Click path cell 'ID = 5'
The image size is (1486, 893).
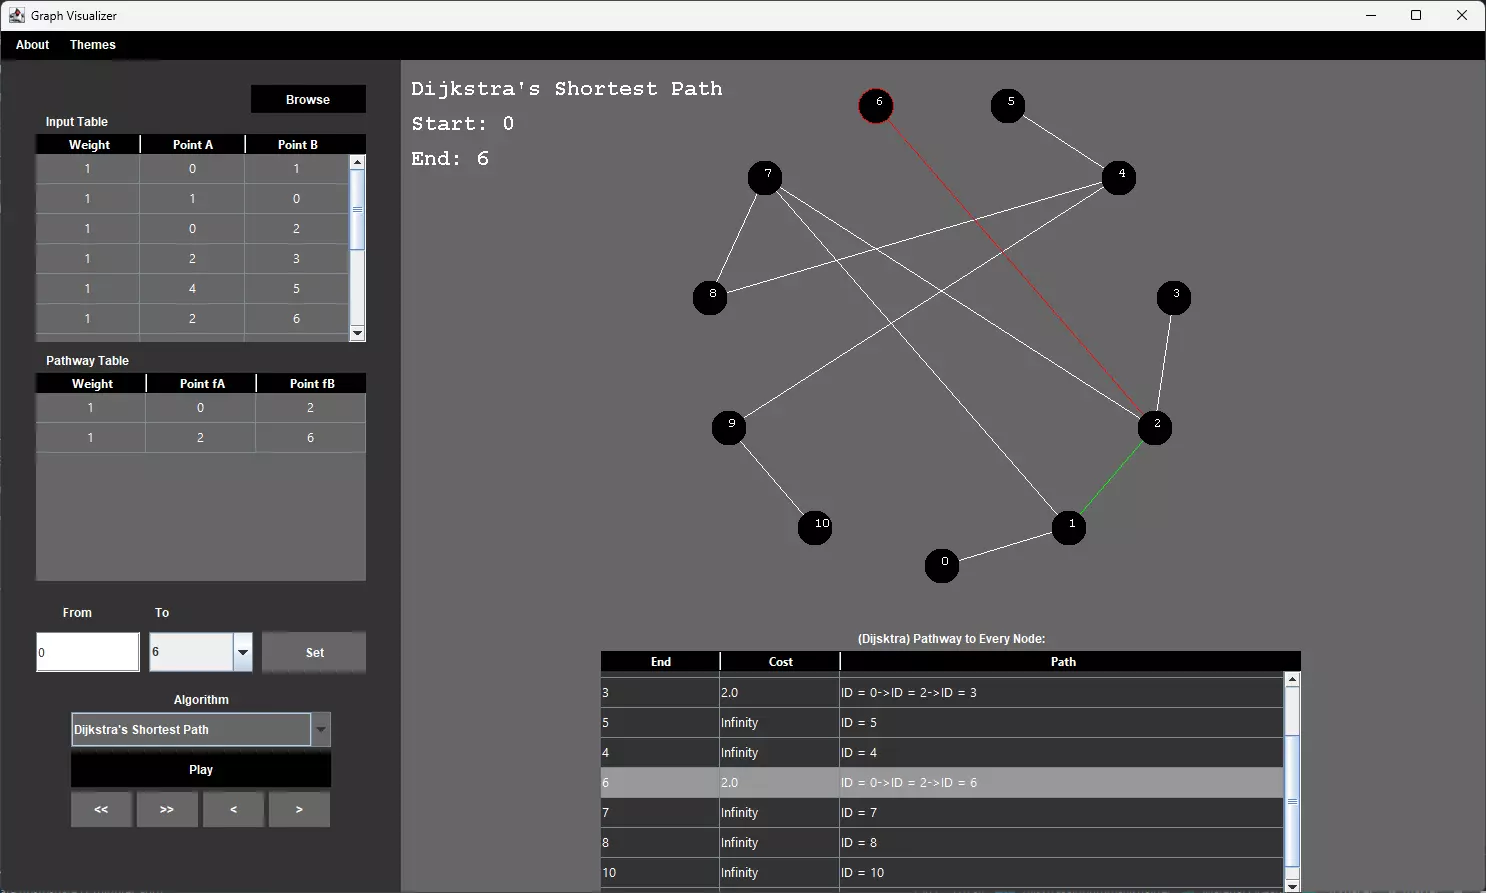(1061, 722)
